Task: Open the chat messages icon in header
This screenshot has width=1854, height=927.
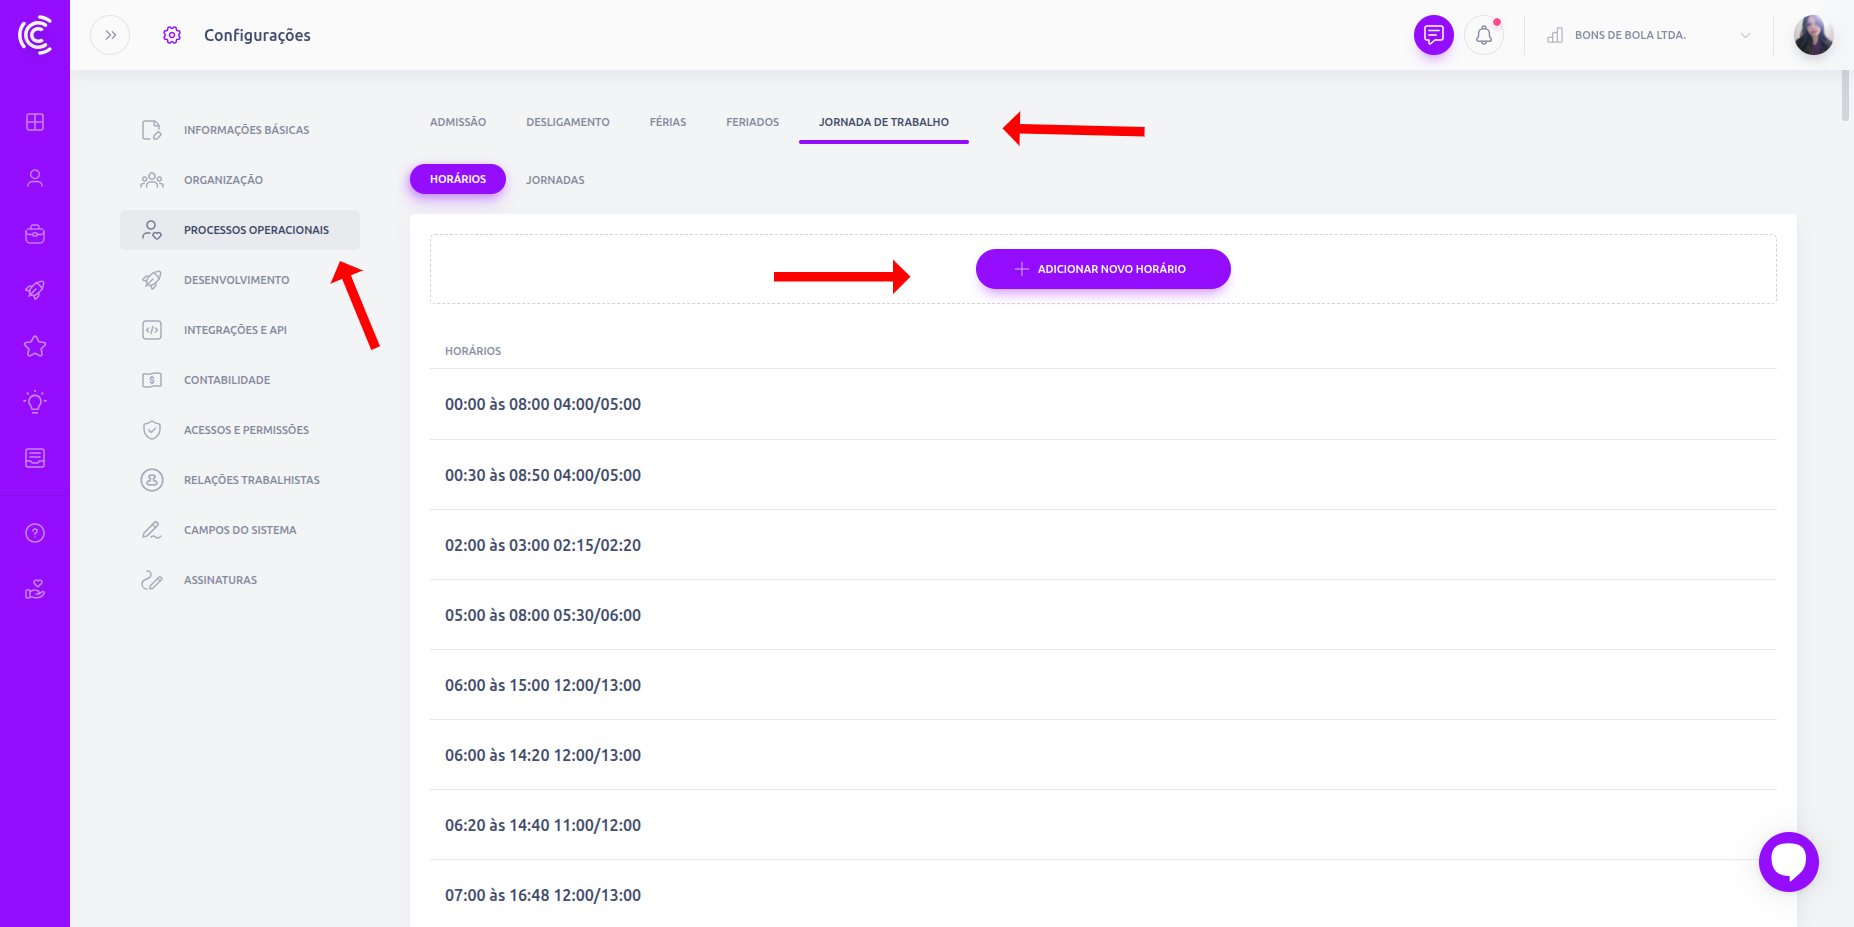Action: pyautogui.click(x=1433, y=35)
